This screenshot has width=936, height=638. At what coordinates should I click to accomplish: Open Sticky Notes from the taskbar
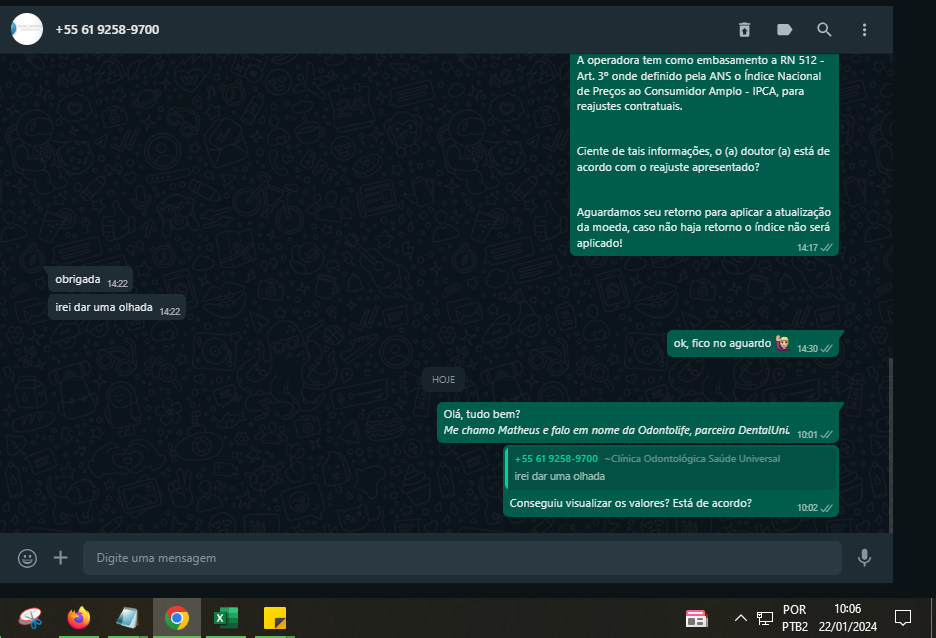click(x=275, y=618)
